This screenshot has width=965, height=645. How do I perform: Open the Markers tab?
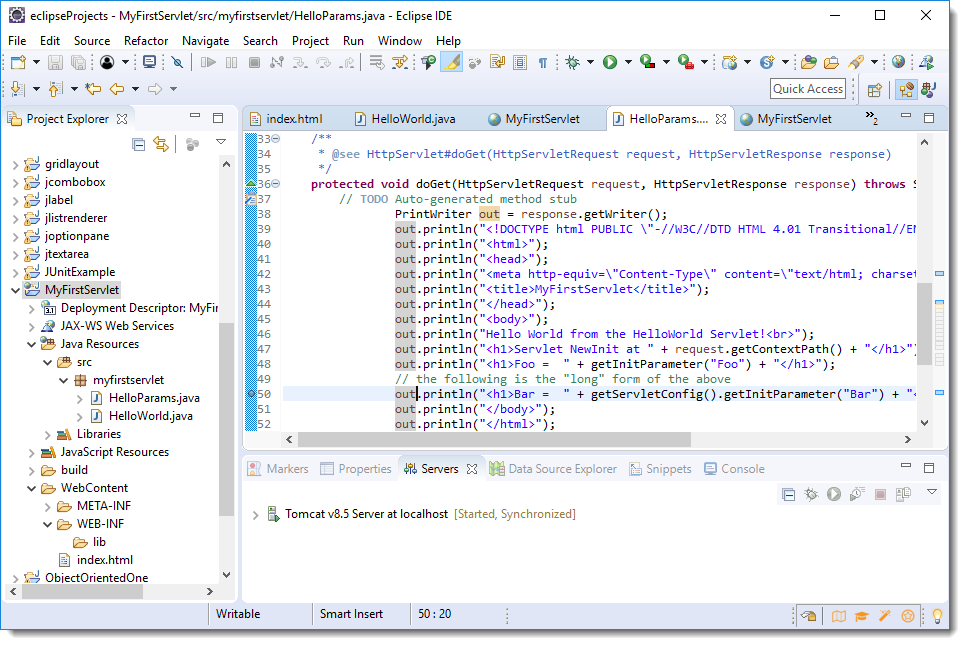[278, 469]
